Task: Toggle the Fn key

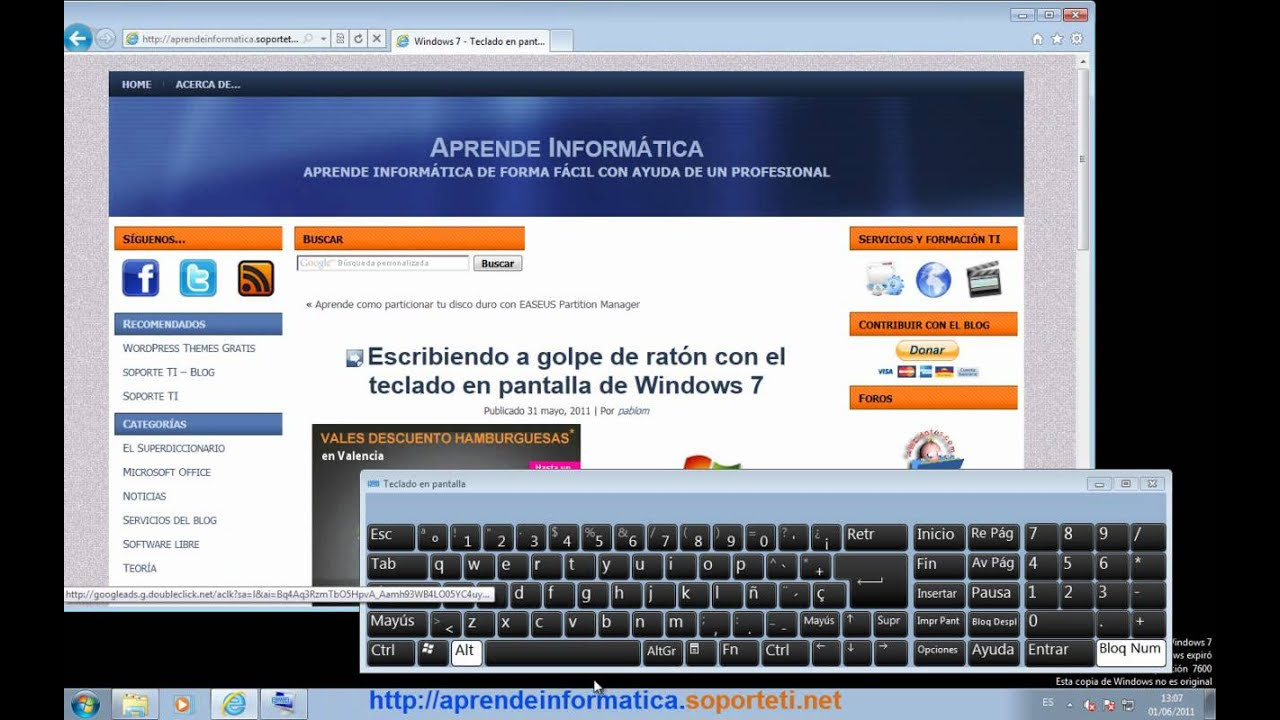Action: (x=738, y=652)
